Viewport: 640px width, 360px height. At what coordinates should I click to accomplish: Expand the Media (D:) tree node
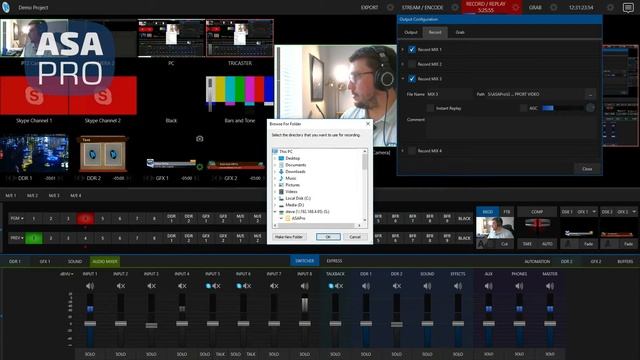pos(275,205)
